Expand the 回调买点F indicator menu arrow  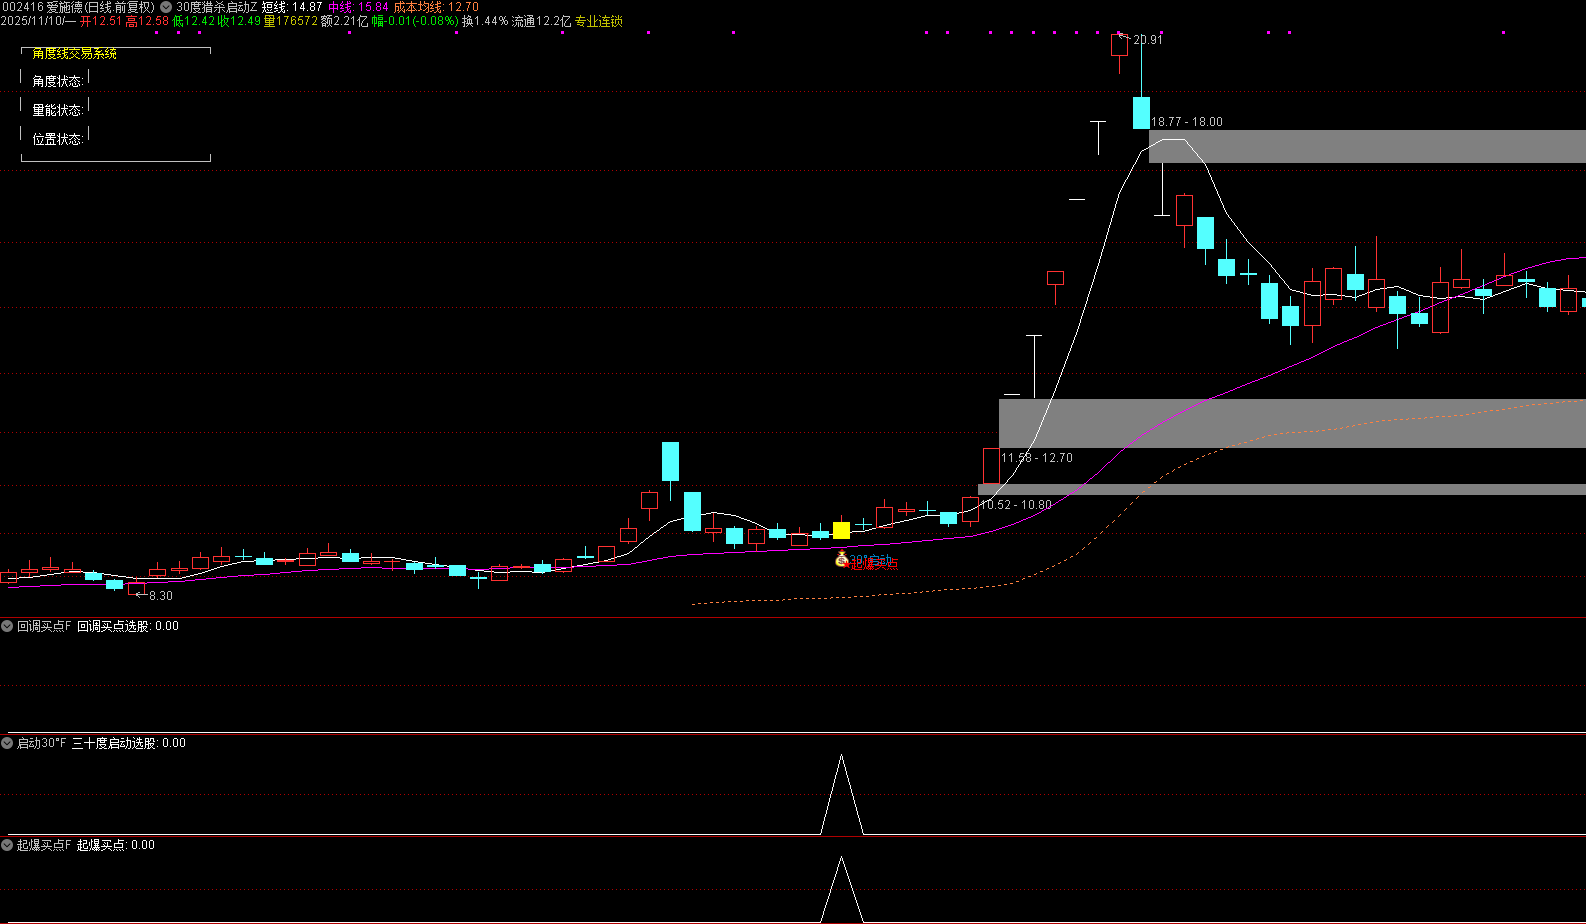(x=8, y=626)
